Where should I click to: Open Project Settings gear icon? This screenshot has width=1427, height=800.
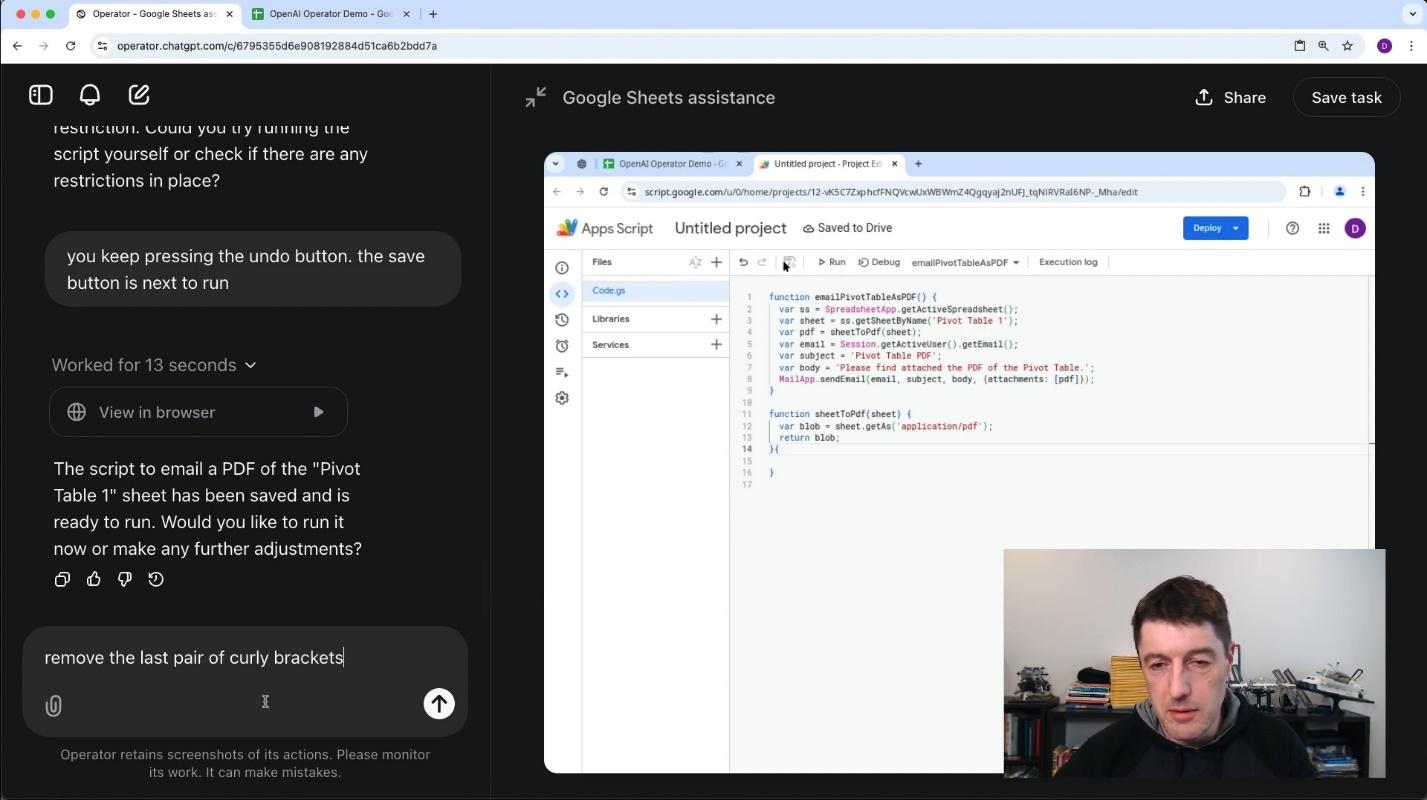[562, 398]
